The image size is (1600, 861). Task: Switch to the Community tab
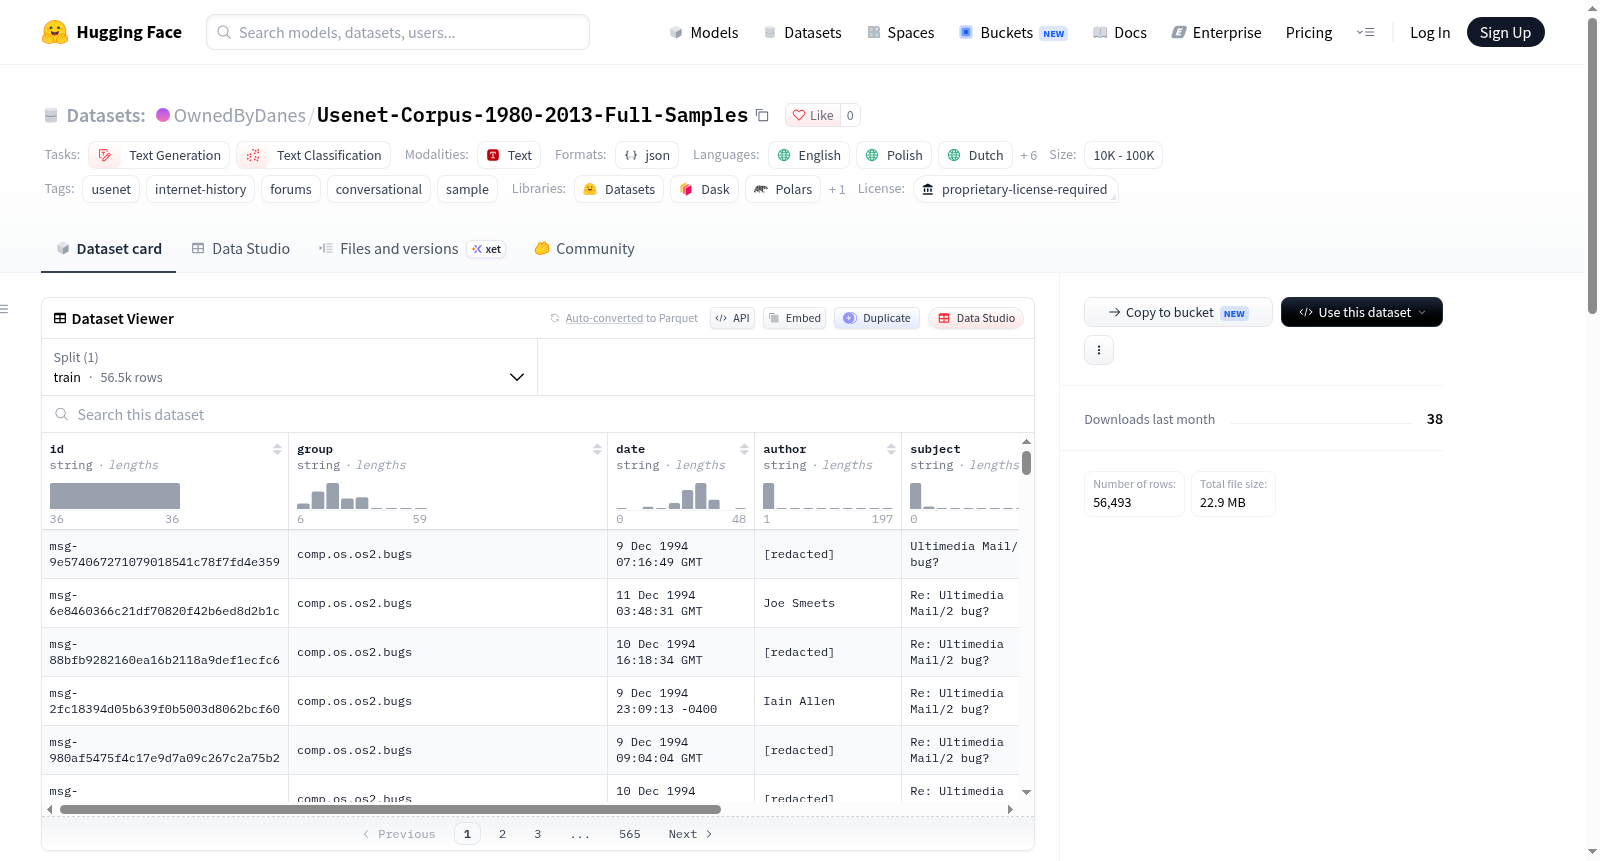[x=584, y=248]
